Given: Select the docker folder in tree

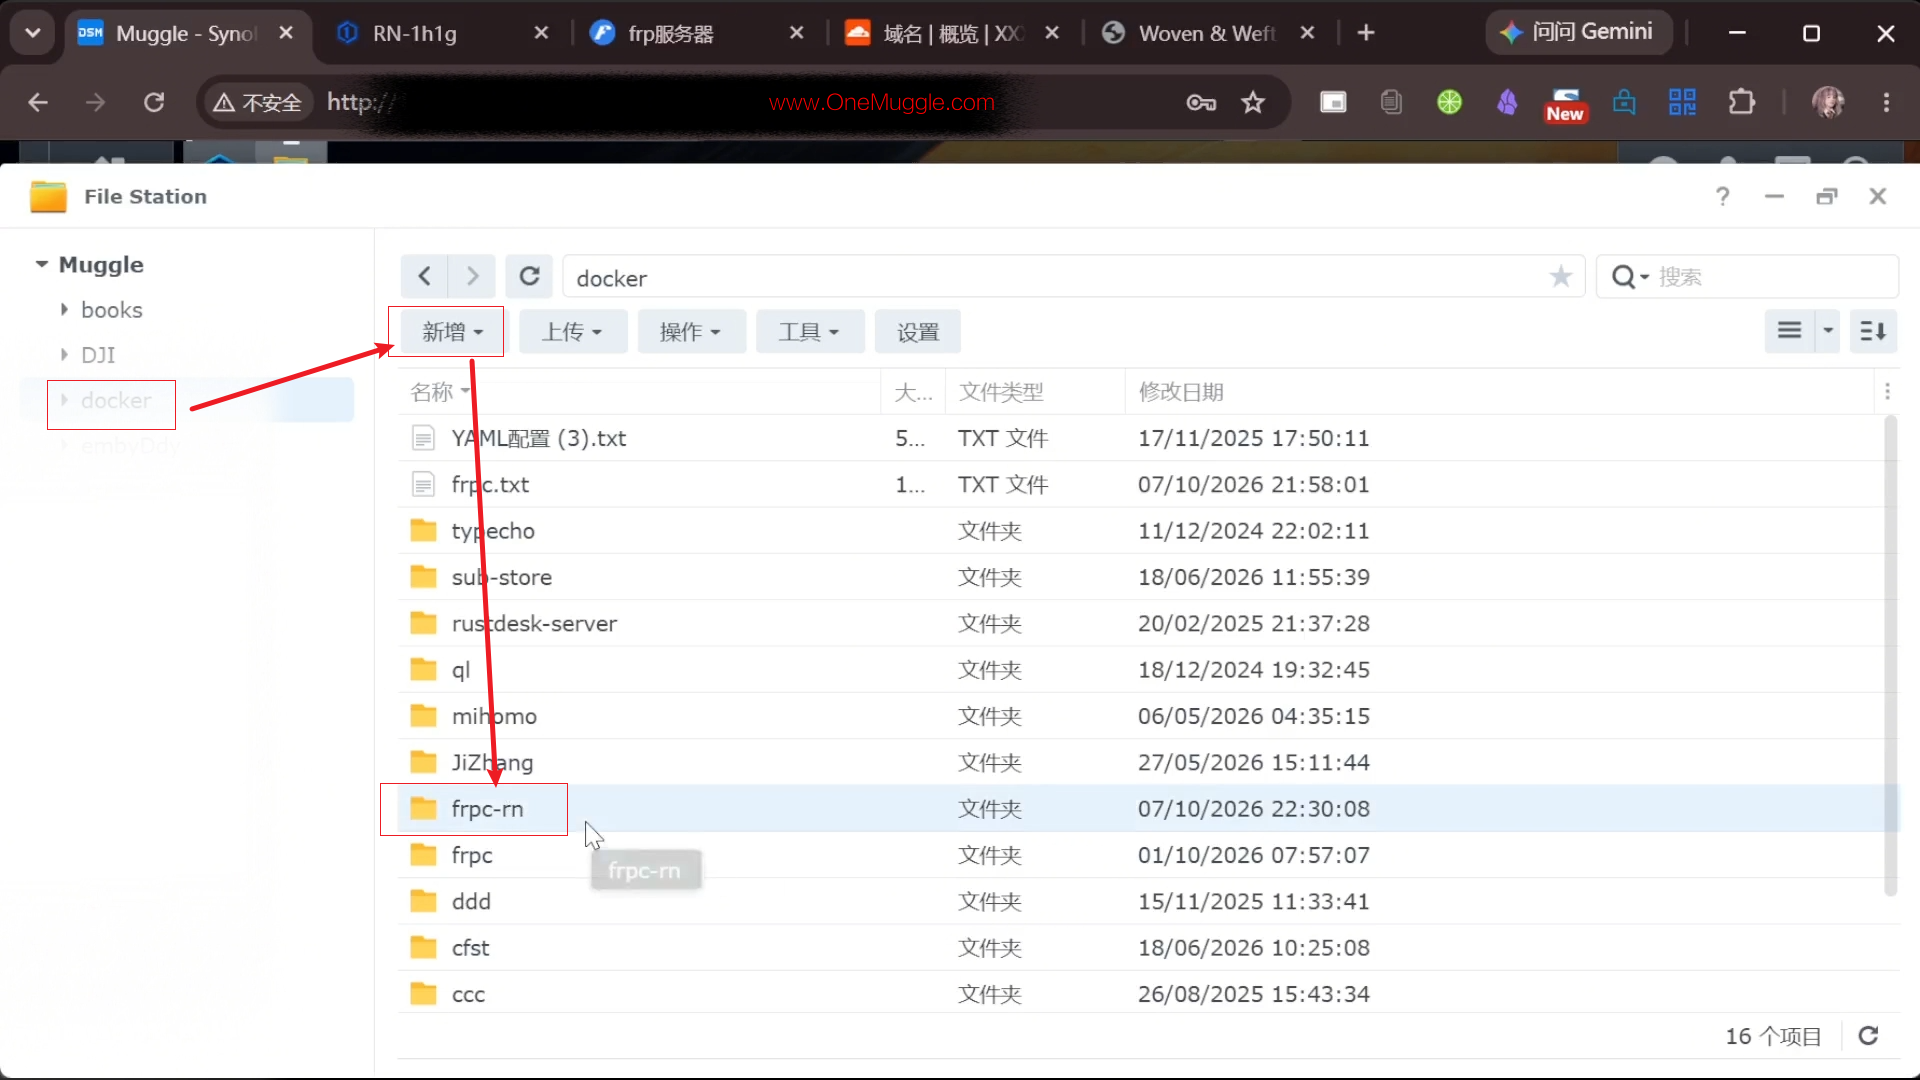Looking at the screenshot, I should [x=187, y=400].
